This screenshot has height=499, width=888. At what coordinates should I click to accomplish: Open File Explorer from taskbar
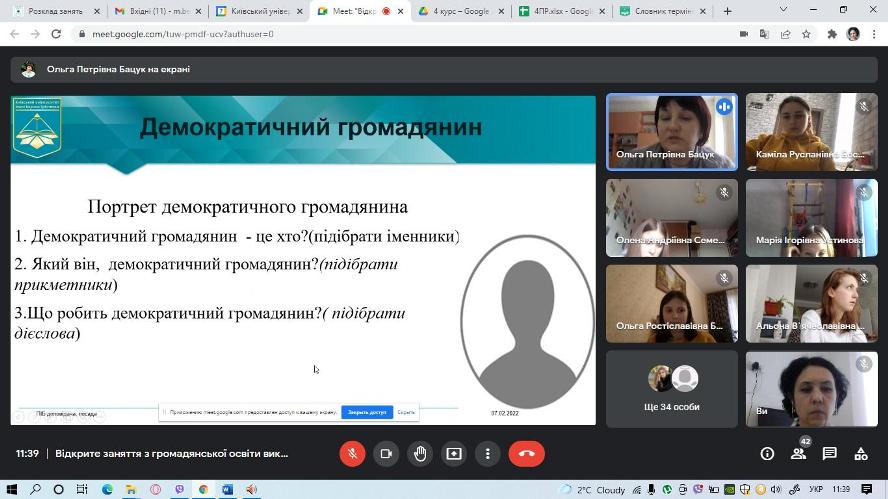coord(131,489)
